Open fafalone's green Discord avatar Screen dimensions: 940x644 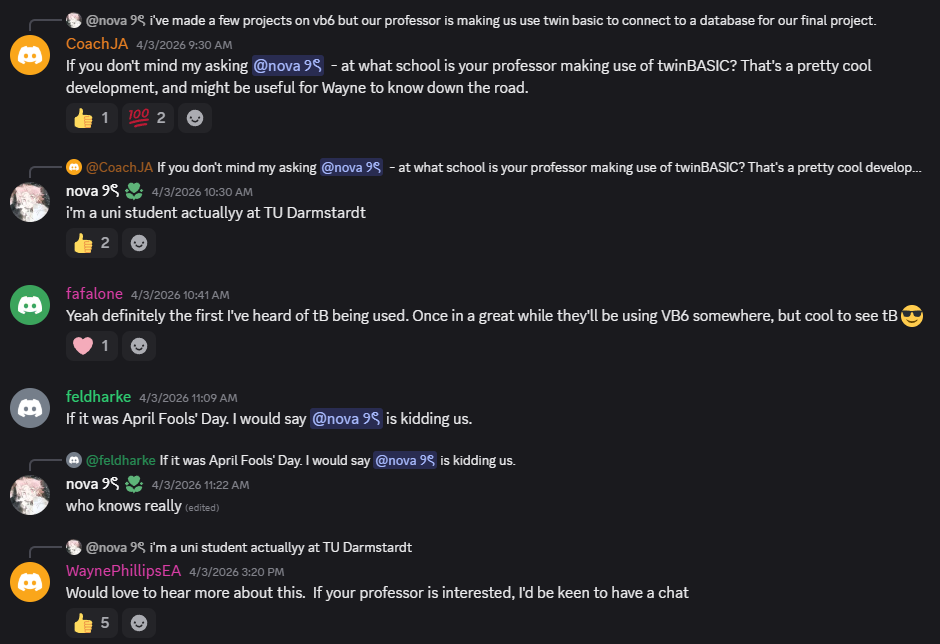point(30,304)
